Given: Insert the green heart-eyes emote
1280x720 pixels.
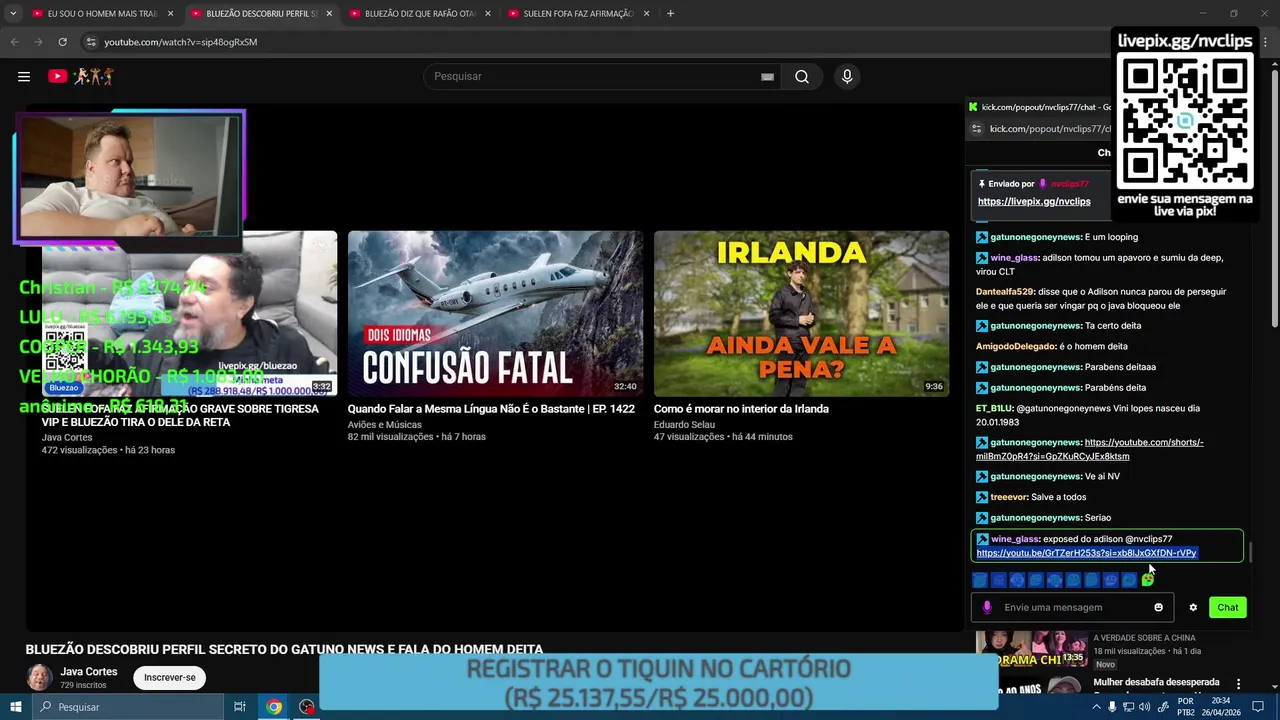Looking at the screenshot, I should (x=1148, y=580).
